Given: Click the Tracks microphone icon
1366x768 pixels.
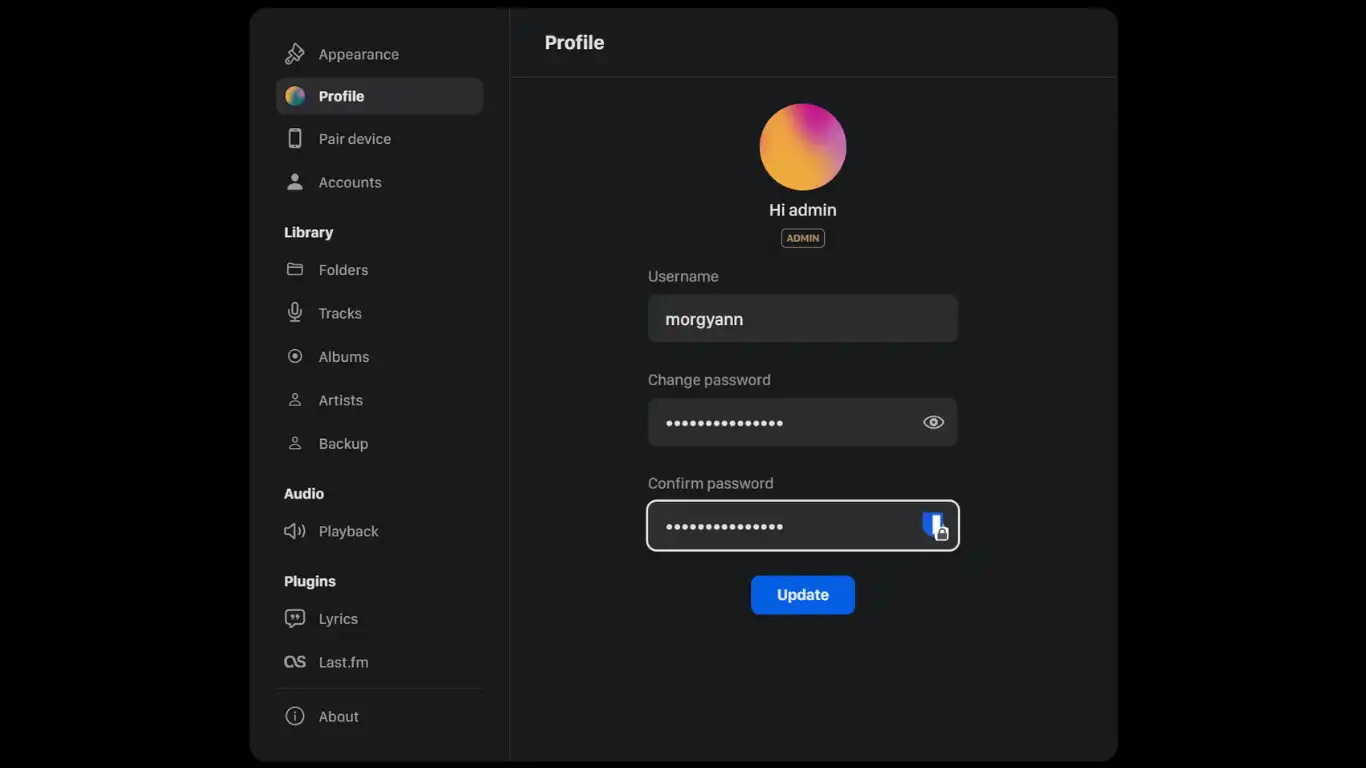Looking at the screenshot, I should pyautogui.click(x=294, y=313).
